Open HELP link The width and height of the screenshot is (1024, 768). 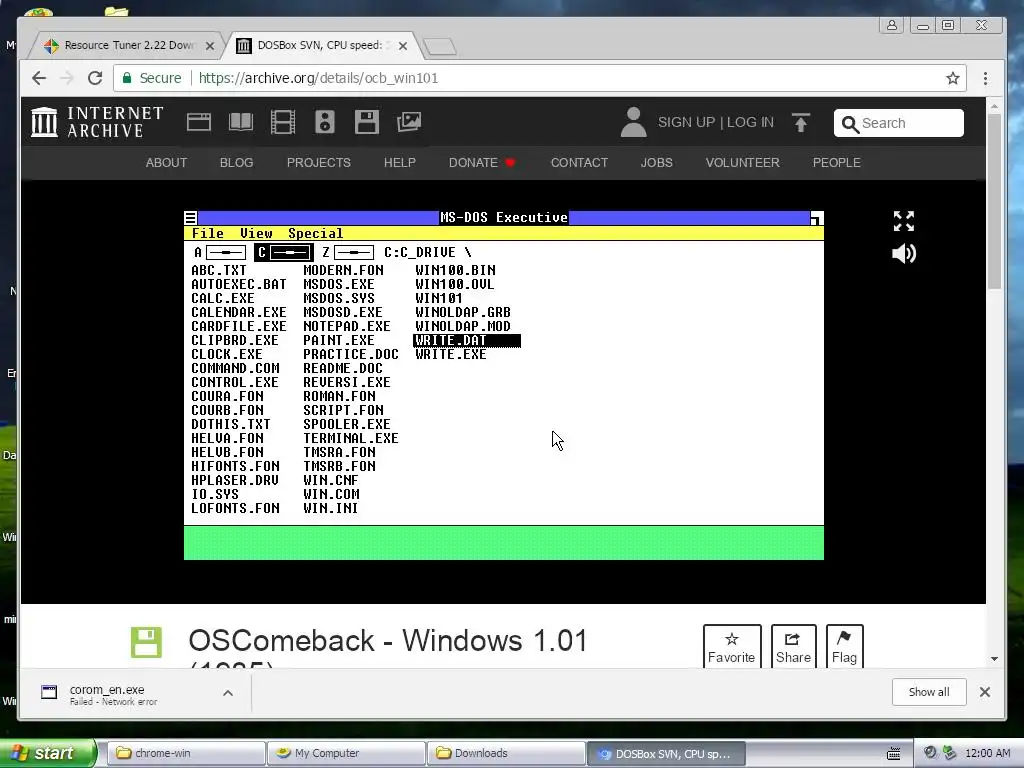[x=400, y=163]
